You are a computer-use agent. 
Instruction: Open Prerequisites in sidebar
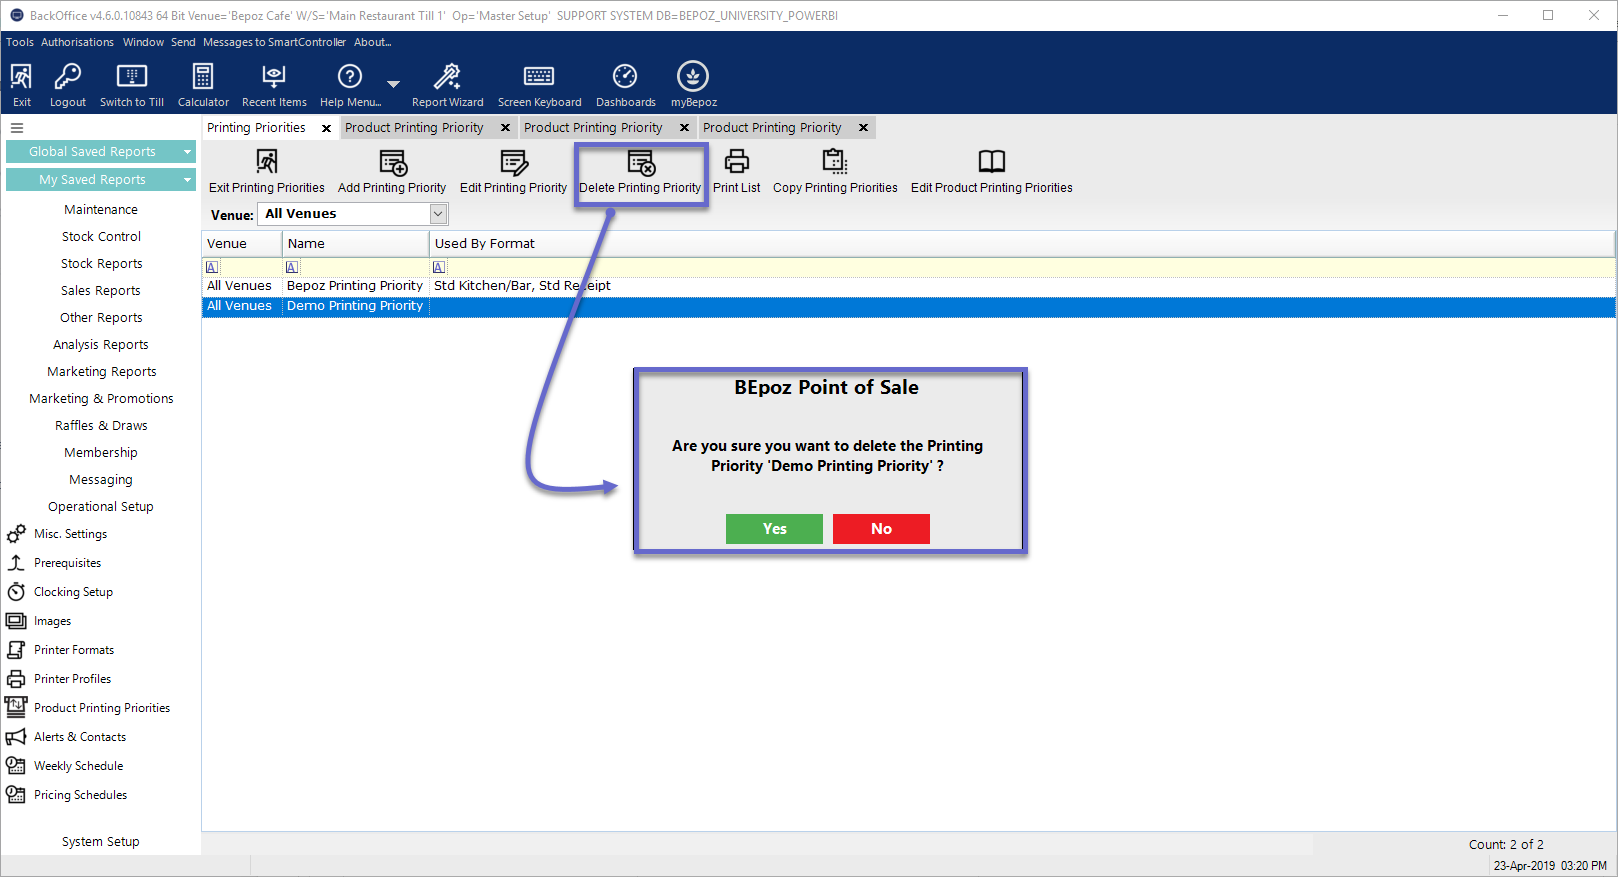tap(67, 563)
